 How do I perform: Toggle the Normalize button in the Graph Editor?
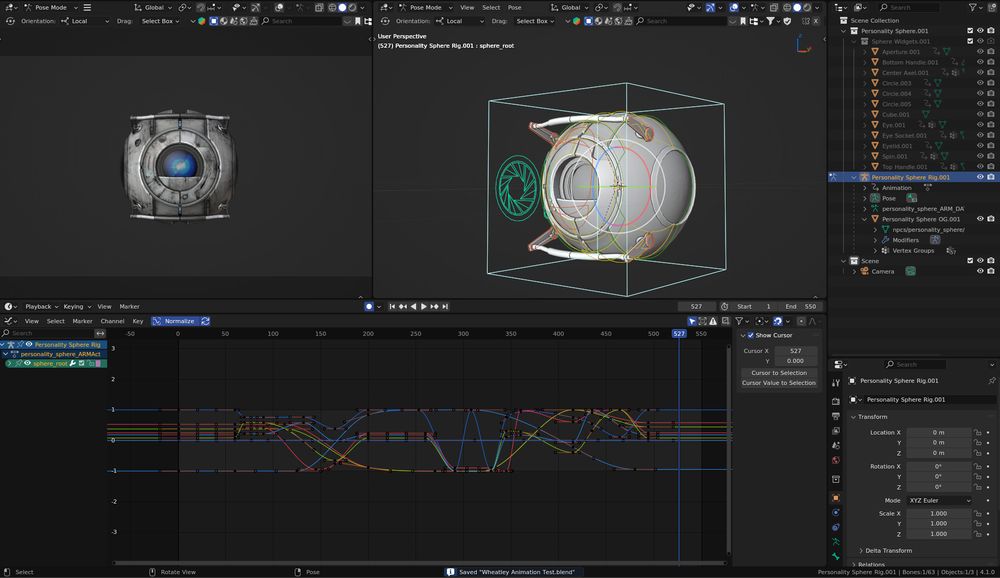click(179, 321)
